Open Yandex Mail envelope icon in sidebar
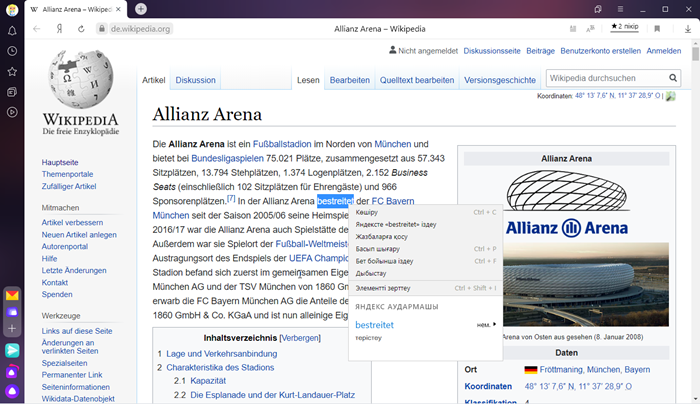 (12, 295)
